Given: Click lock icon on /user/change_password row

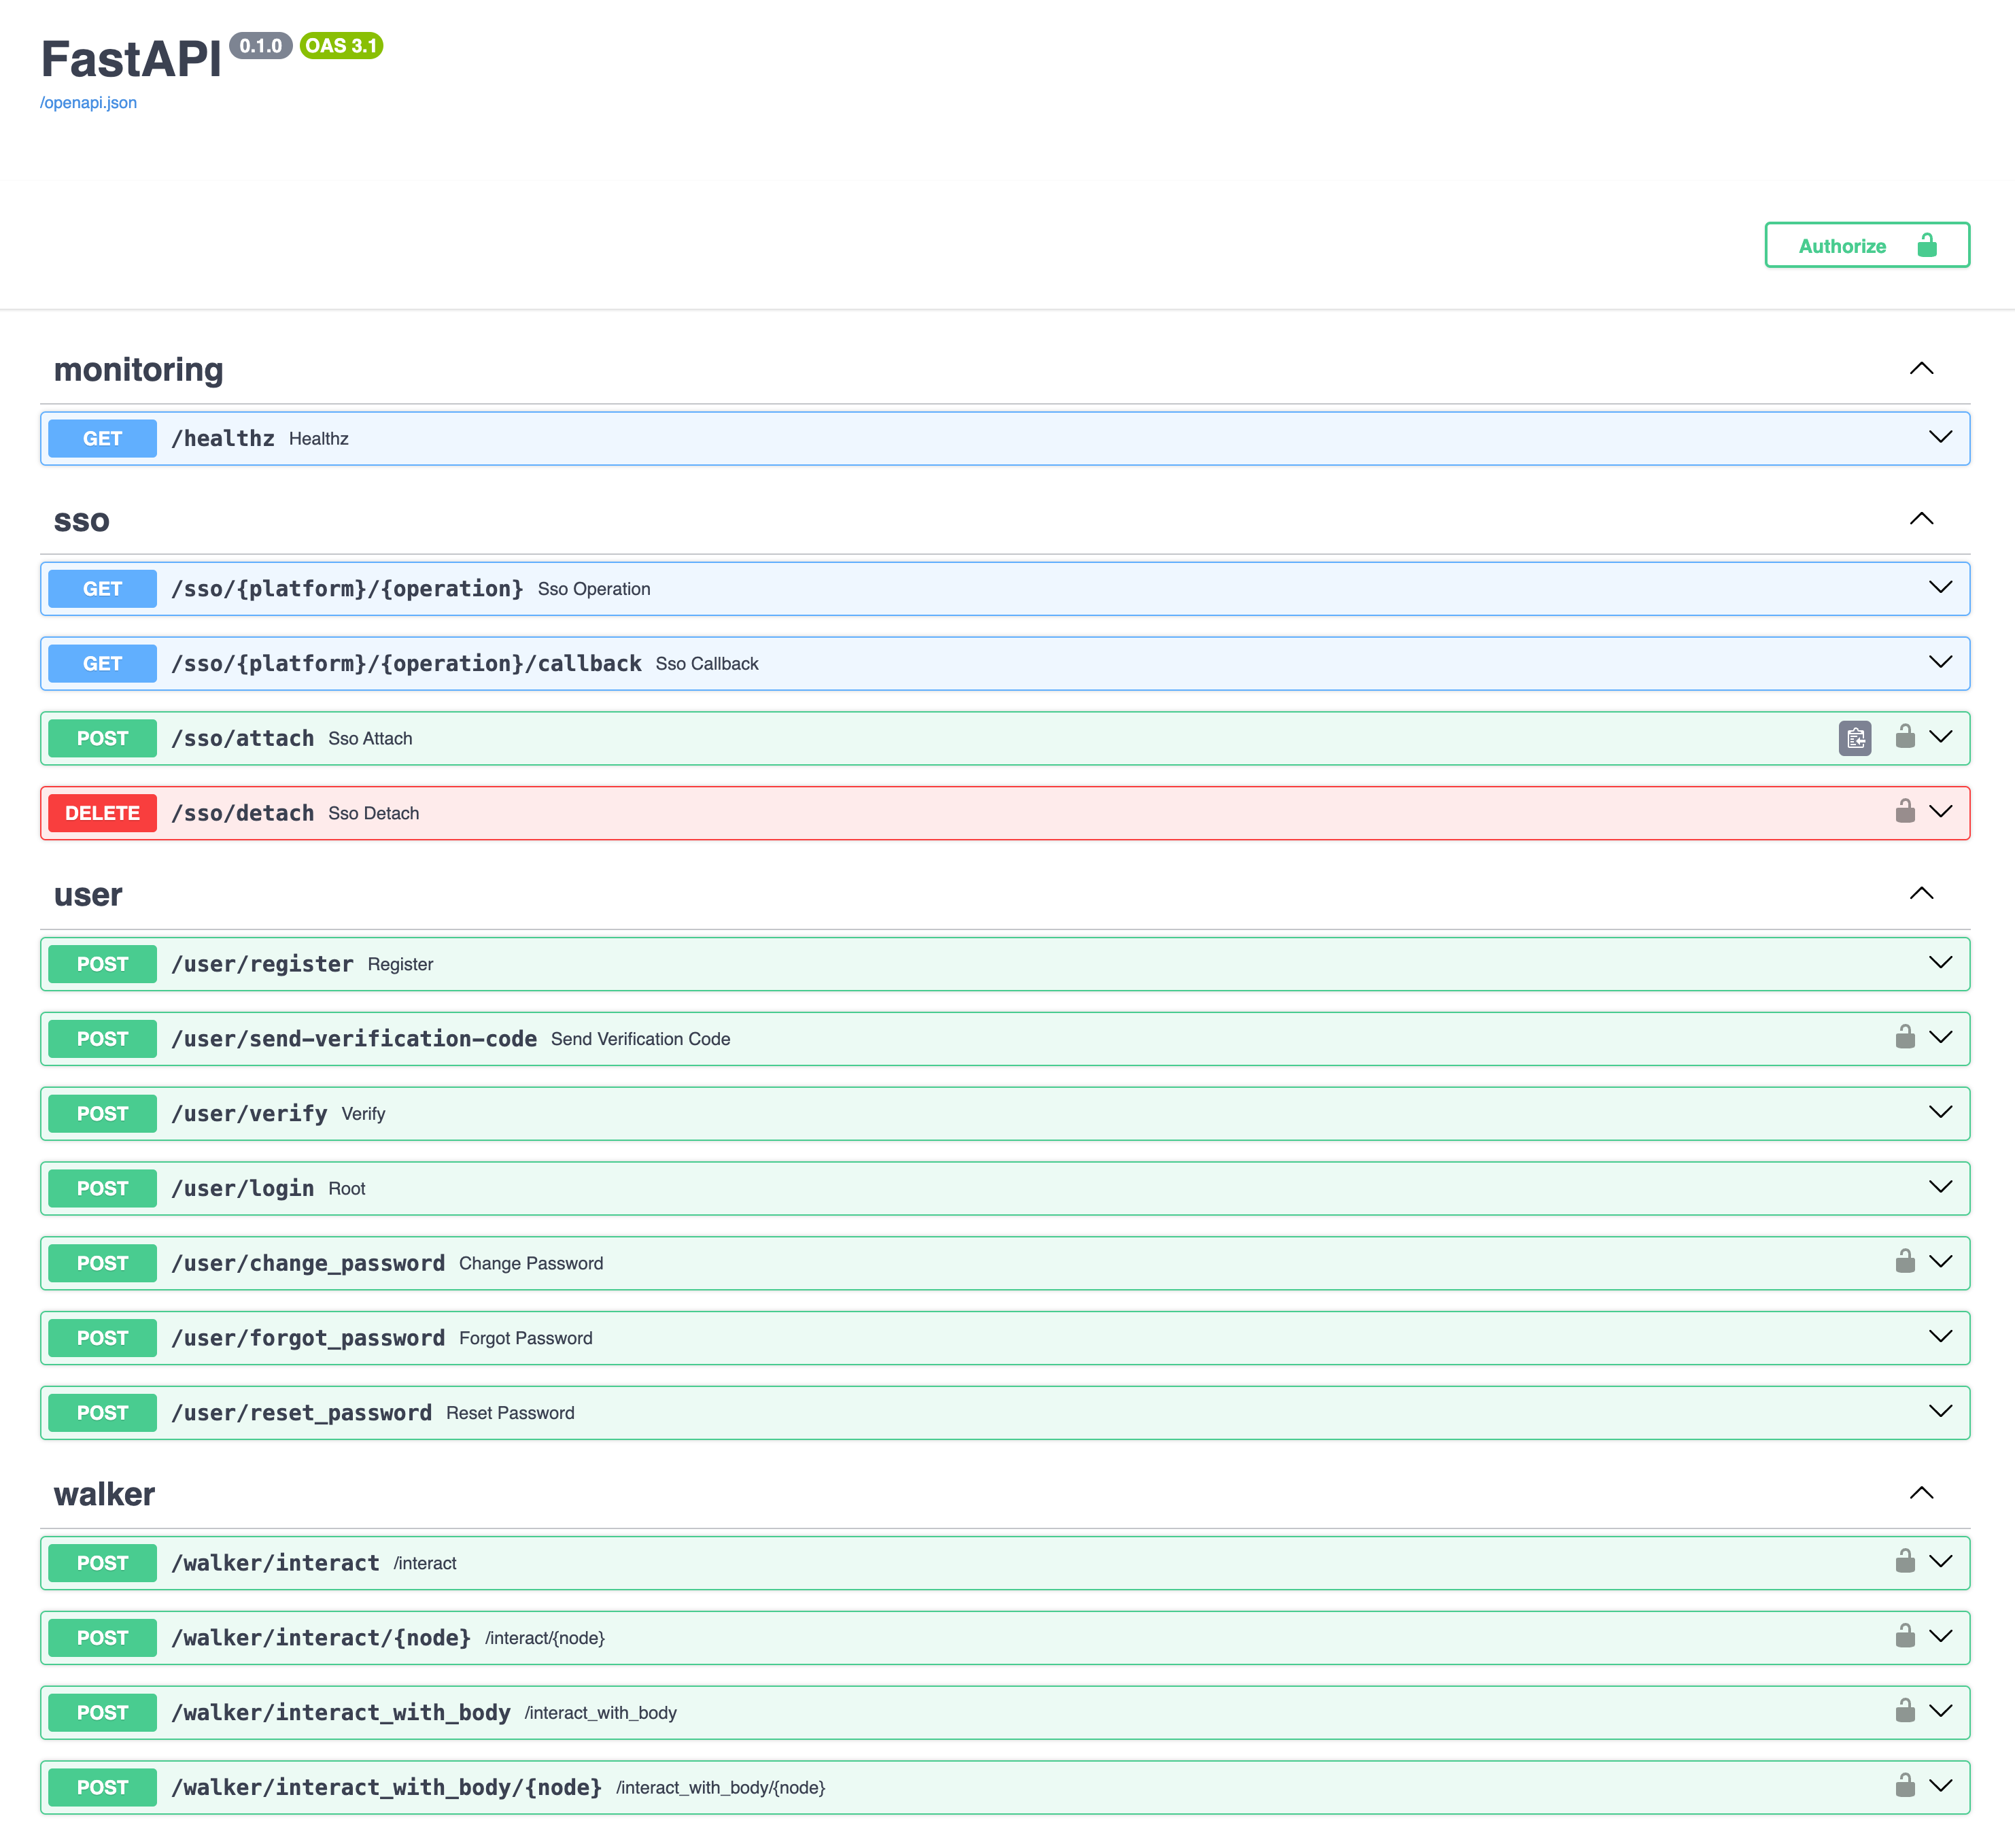Looking at the screenshot, I should [1905, 1261].
